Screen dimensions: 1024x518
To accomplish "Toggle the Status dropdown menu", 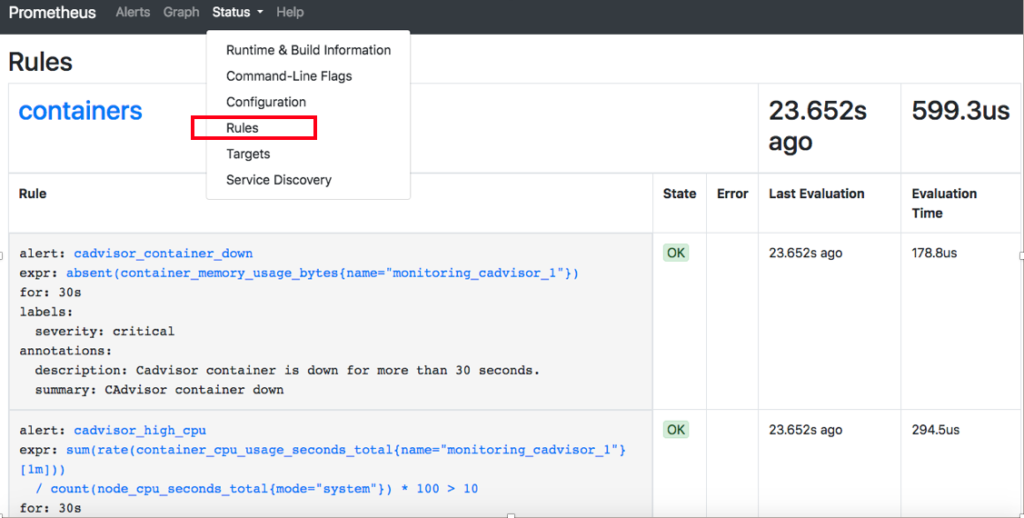I will pos(237,12).
